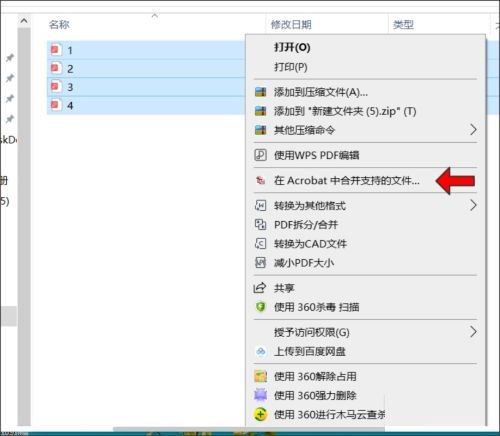Choose 转换为CAD文件 entry
The image size is (500, 436).
(x=366, y=243)
